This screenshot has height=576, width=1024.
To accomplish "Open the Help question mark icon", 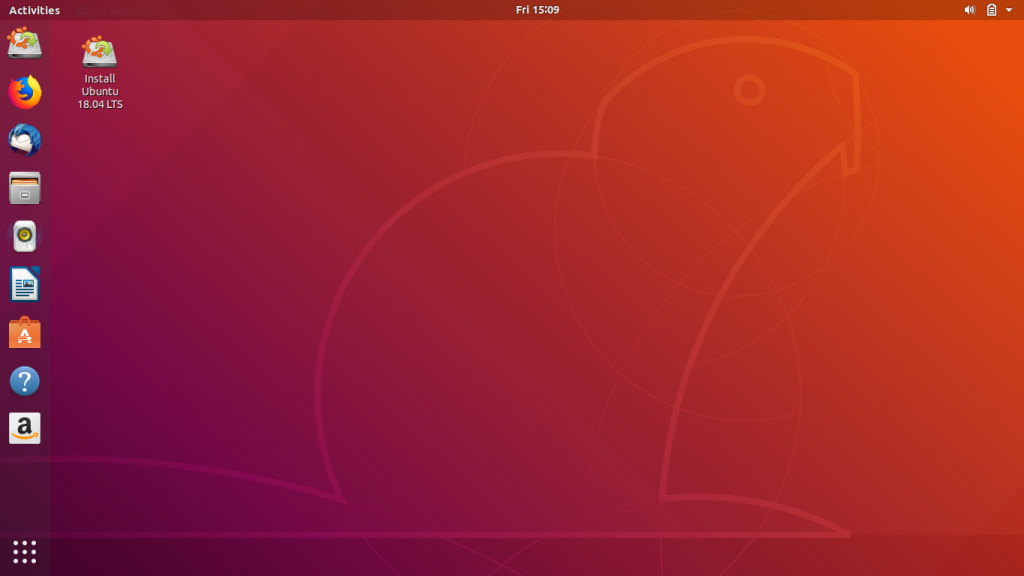I will (25, 381).
